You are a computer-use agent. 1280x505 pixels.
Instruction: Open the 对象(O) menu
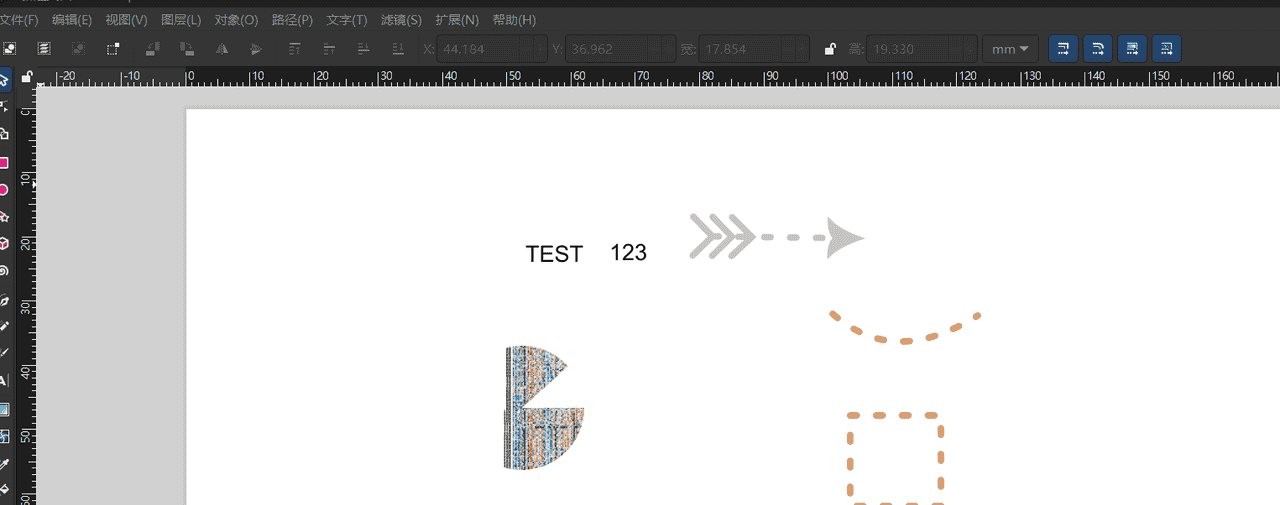pos(236,20)
